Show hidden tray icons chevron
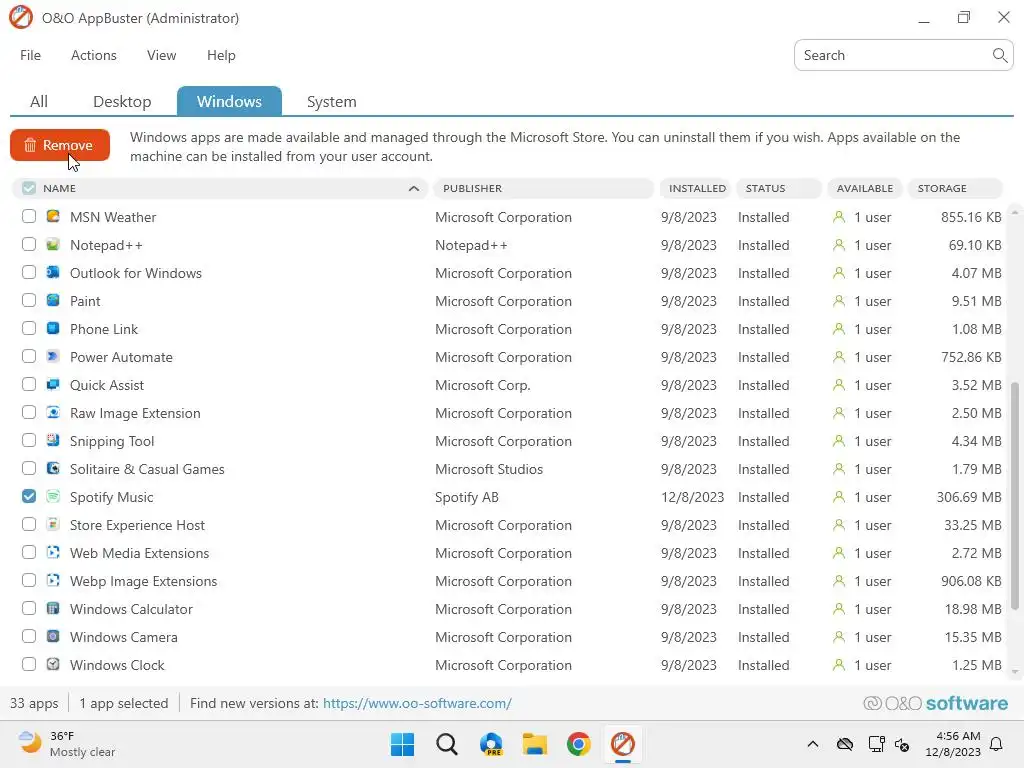The image size is (1024, 768). pyautogui.click(x=812, y=744)
